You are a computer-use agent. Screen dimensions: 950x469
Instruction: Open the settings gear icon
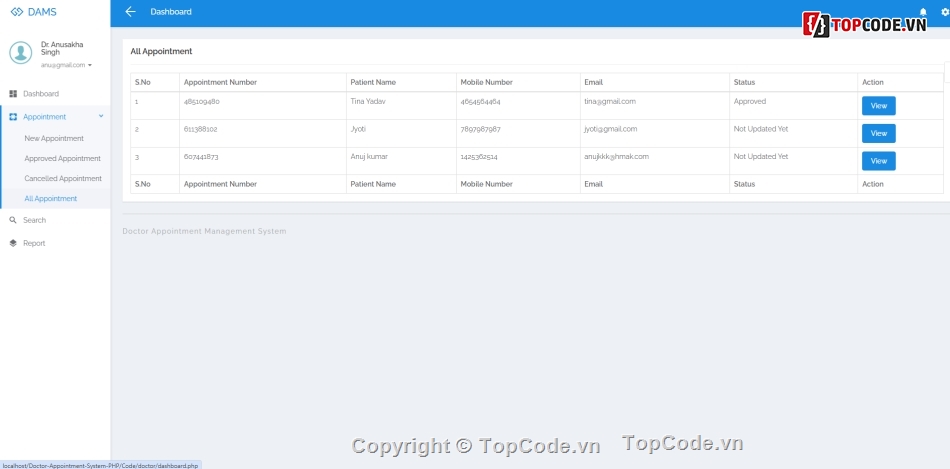(x=945, y=12)
